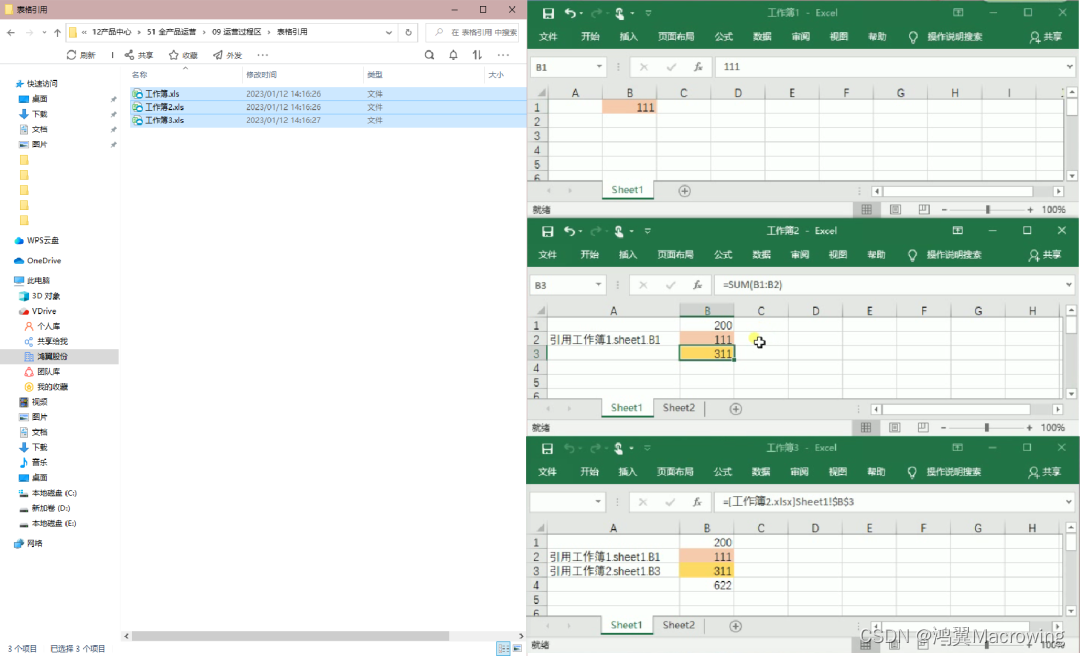Screen dimensions: 1080x656
Task: Zoom in with plus button in 工作簿1
Action: [x=1030, y=209]
